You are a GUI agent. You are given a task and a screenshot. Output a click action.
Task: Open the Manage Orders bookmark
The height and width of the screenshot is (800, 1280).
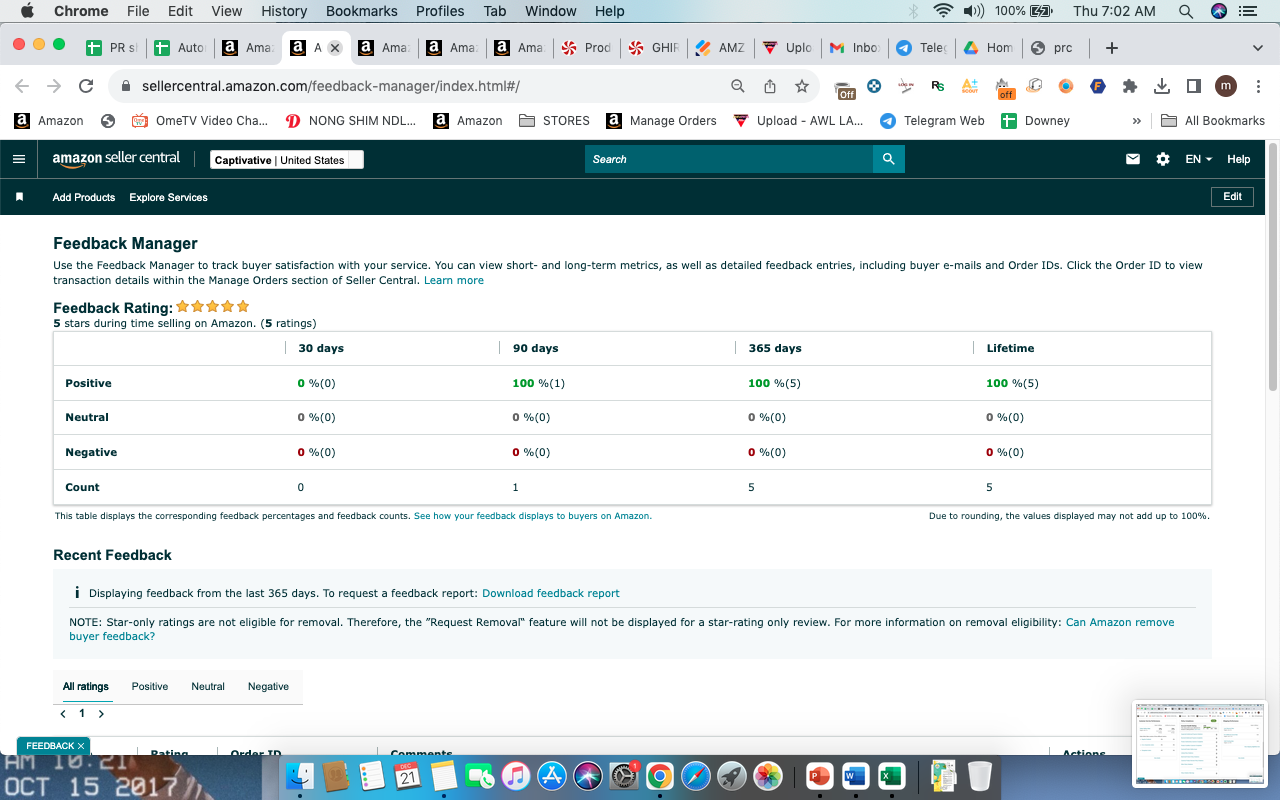click(662, 121)
